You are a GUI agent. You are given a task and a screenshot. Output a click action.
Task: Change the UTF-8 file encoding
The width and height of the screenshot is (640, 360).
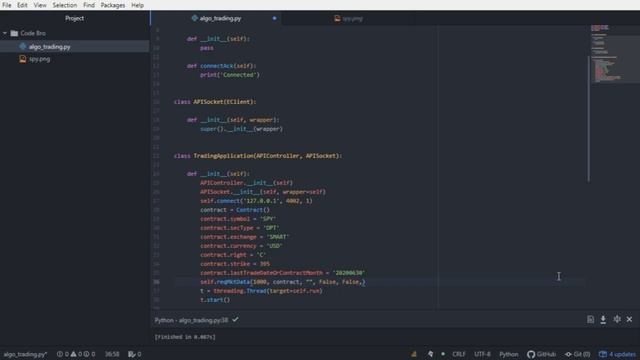click(x=482, y=354)
